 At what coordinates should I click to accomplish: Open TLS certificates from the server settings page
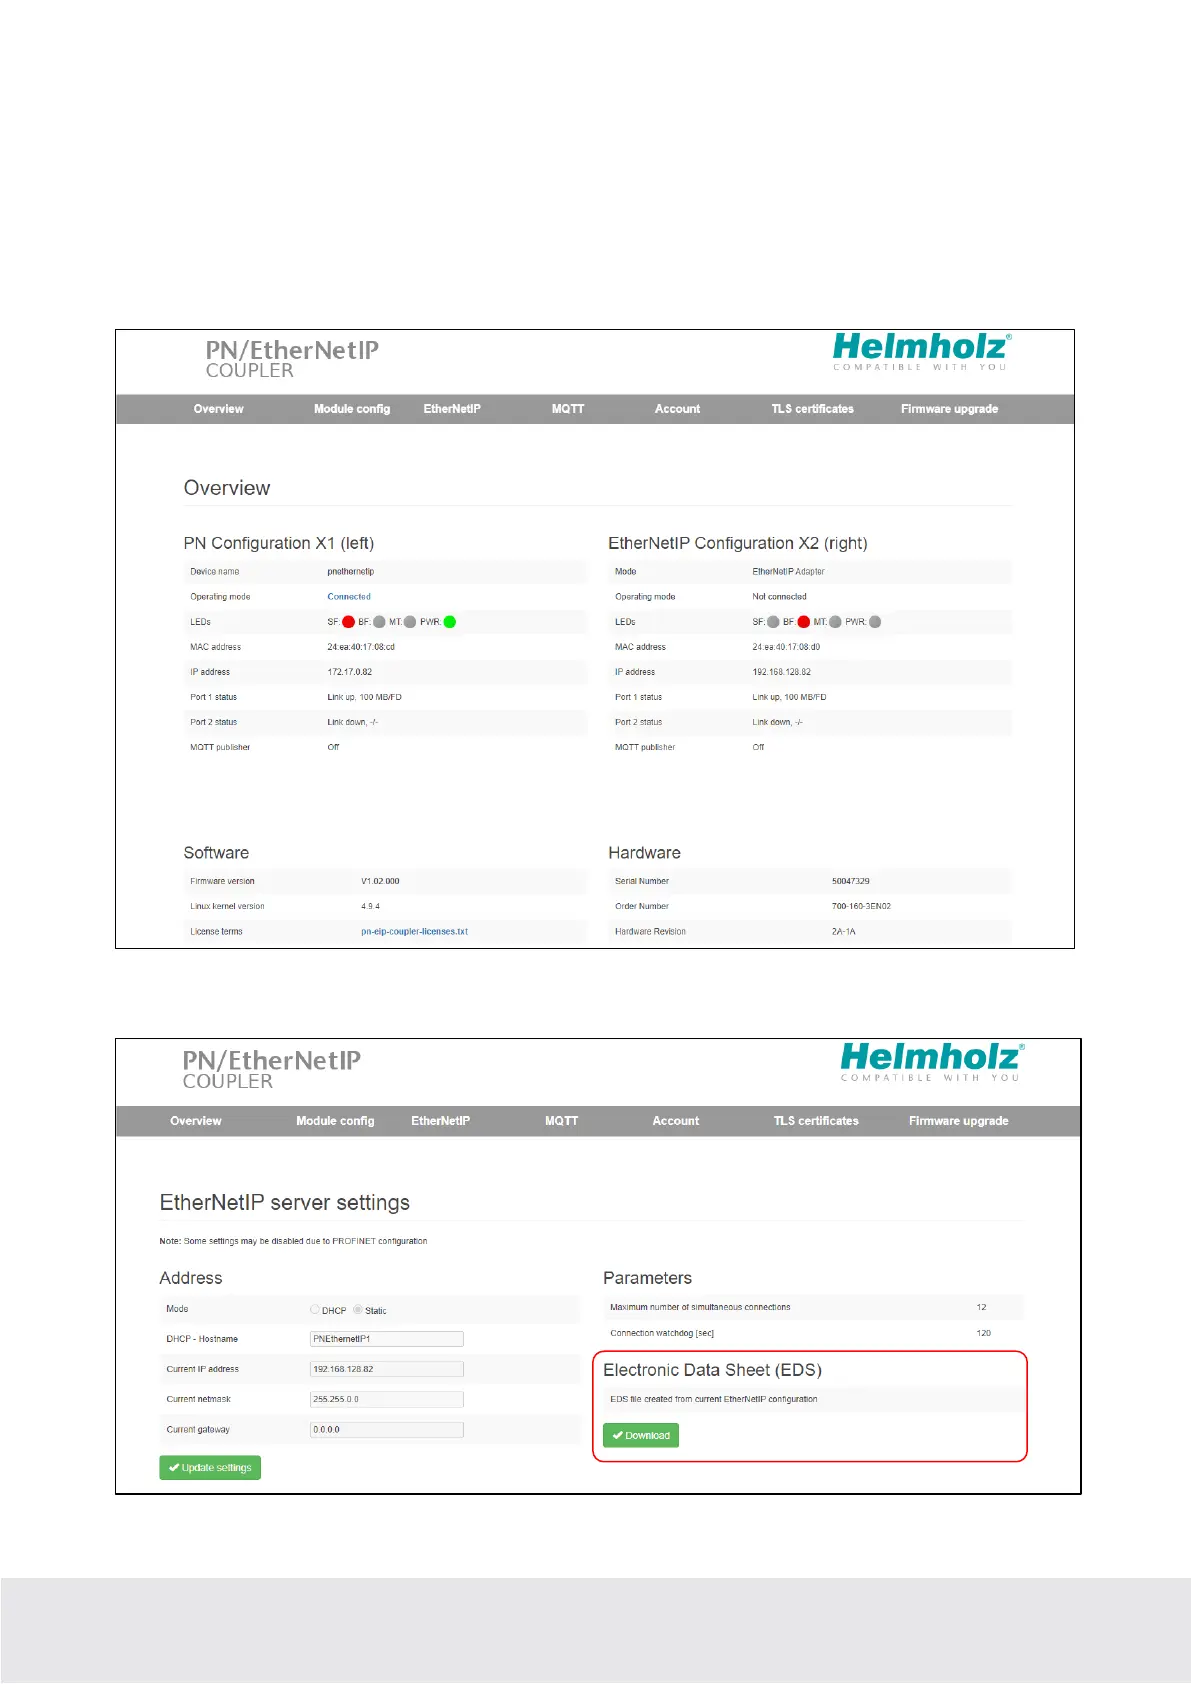pyautogui.click(x=816, y=1121)
